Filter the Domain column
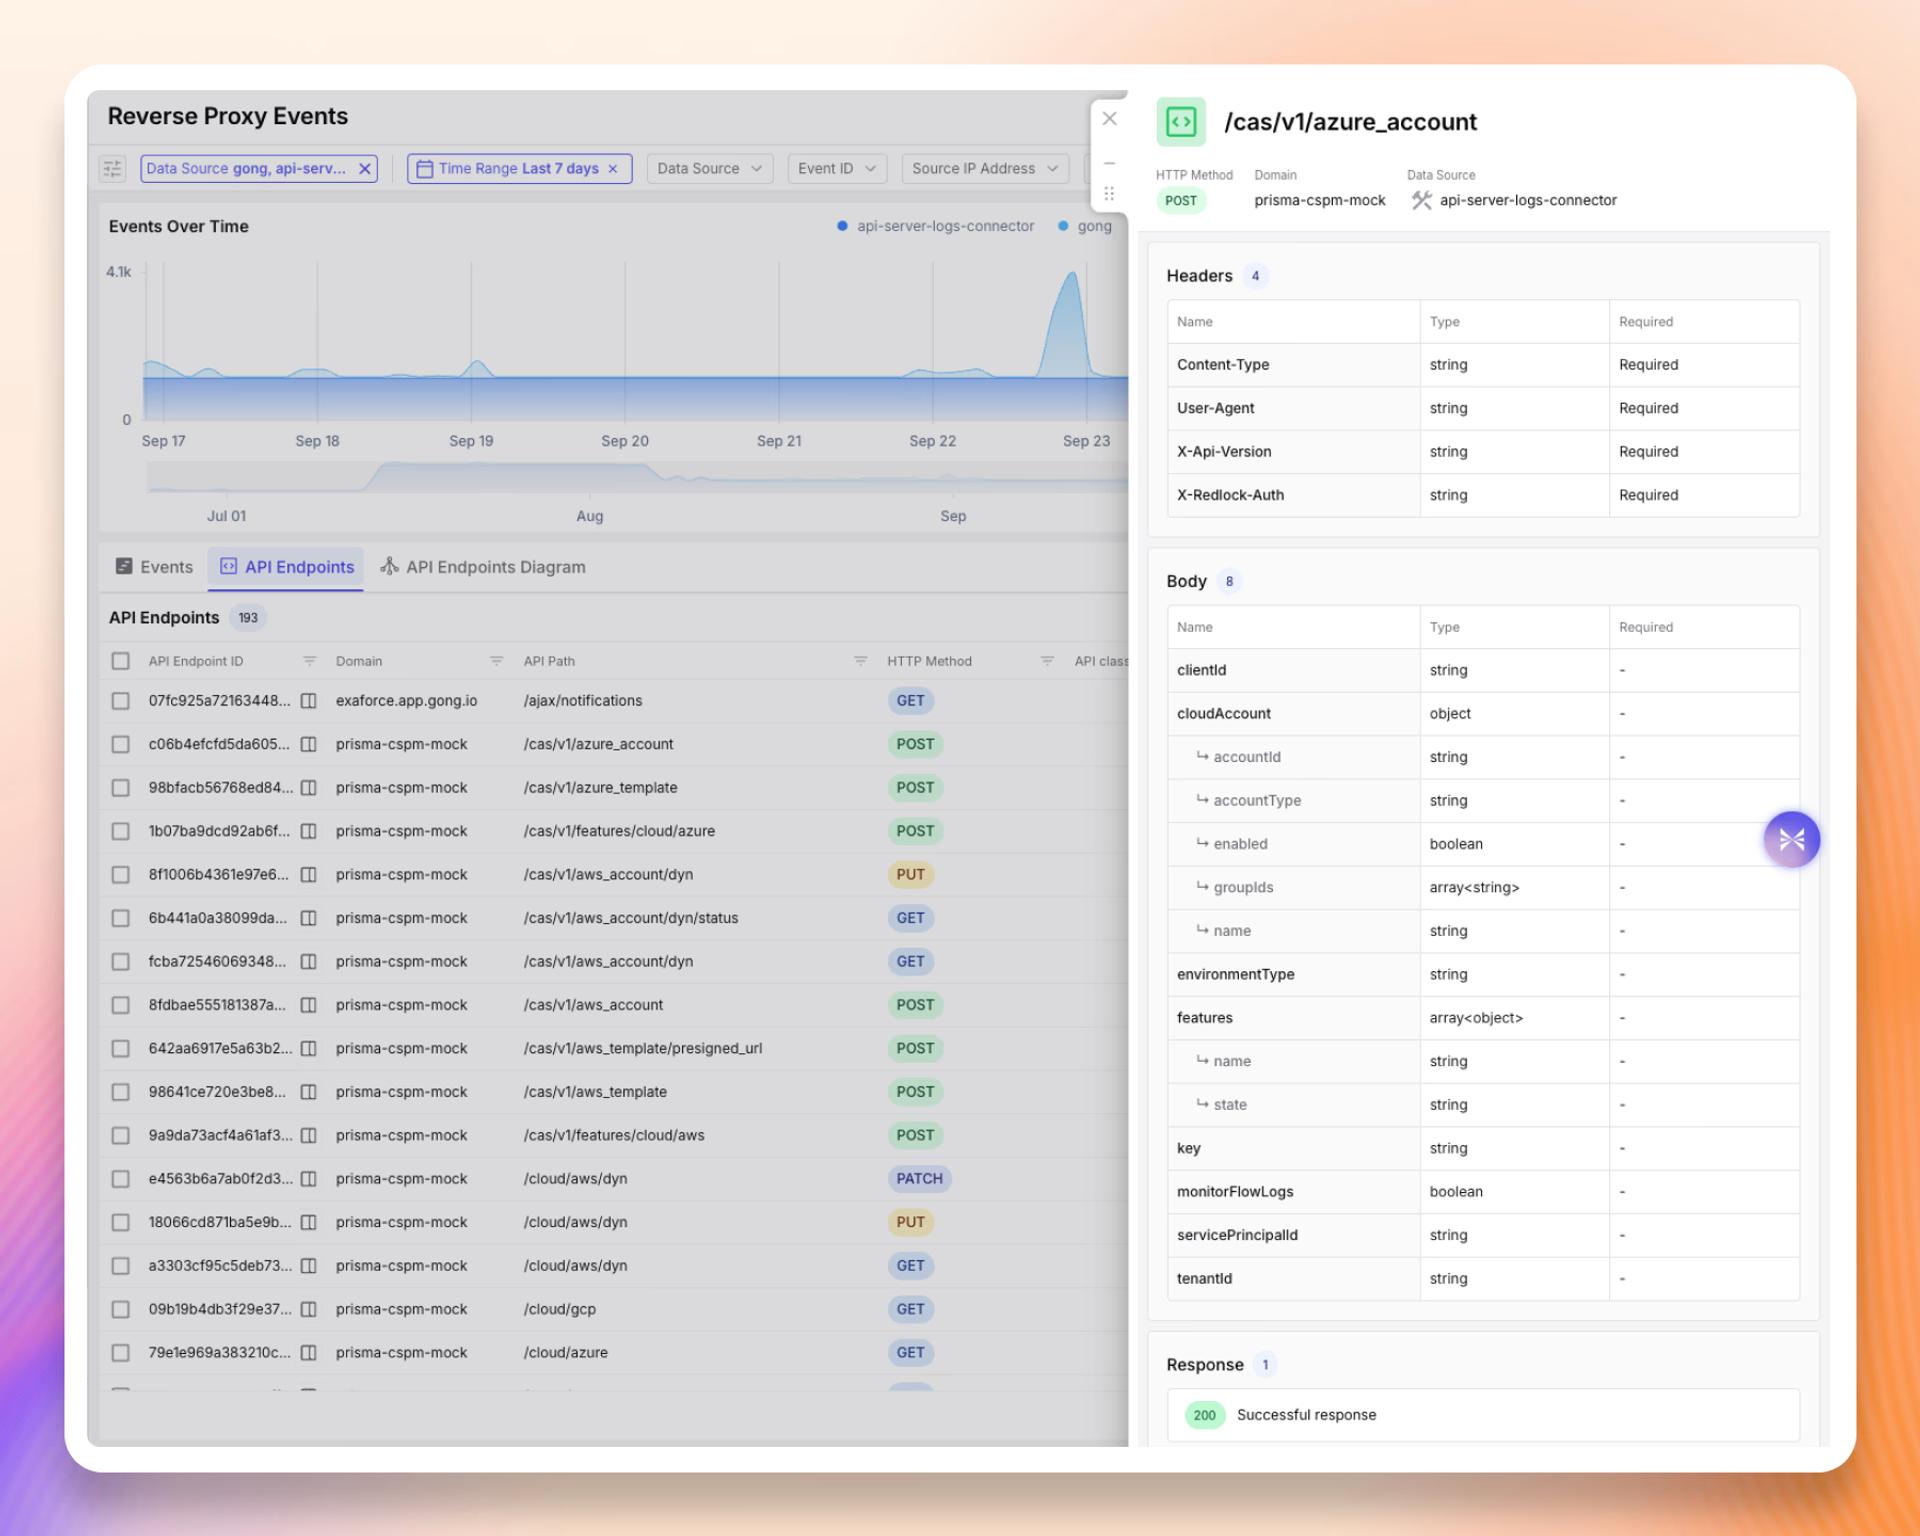Viewport: 1920px width, 1536px height. 496,661
